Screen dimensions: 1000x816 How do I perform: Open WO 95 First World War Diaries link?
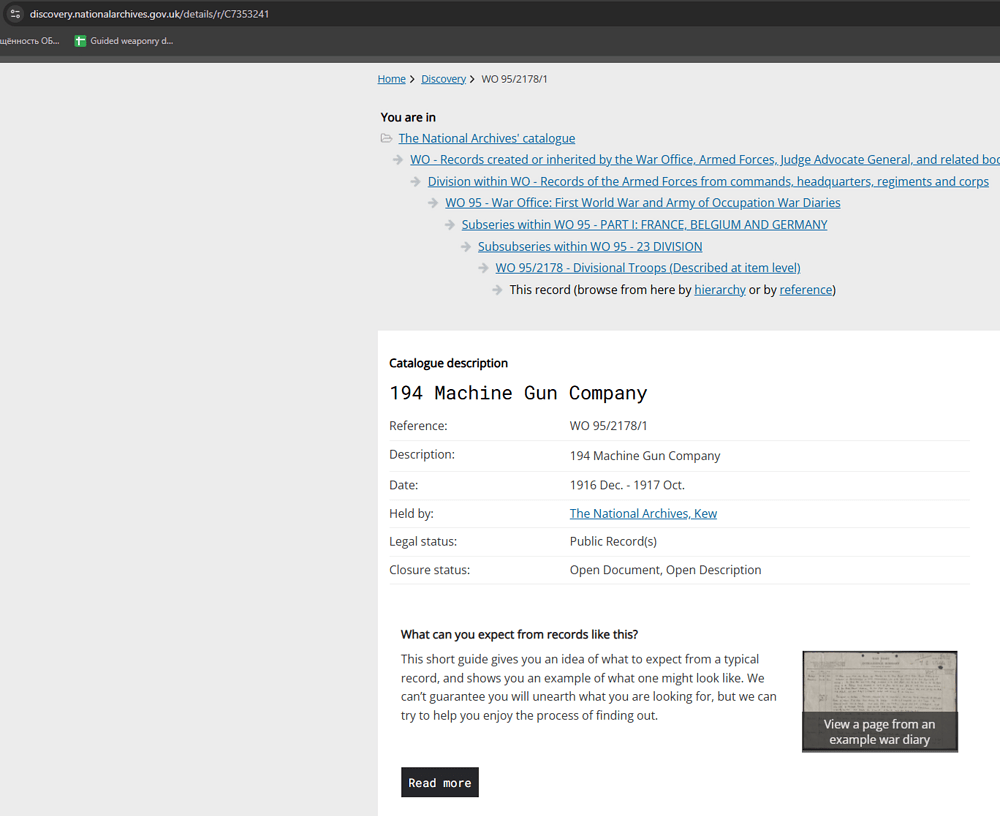coord(642,203)
